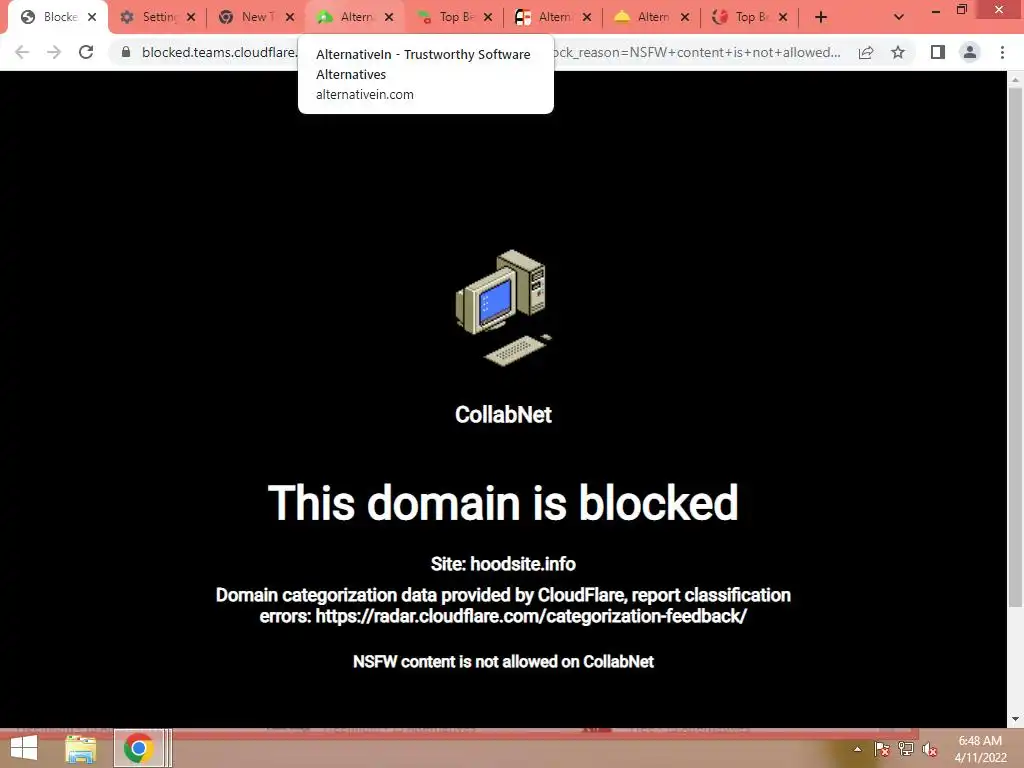
Task: Open the Chrome profile menu
Action: click(970, 52)
